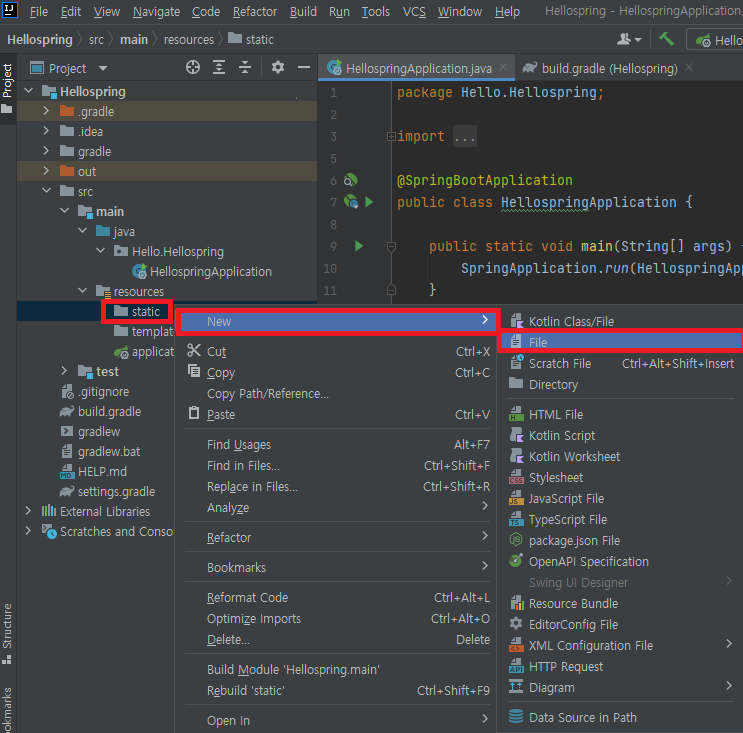This screenshot has height=733, width=743.
Task: Collapse the src folder in tree
Action: point(46,191)
